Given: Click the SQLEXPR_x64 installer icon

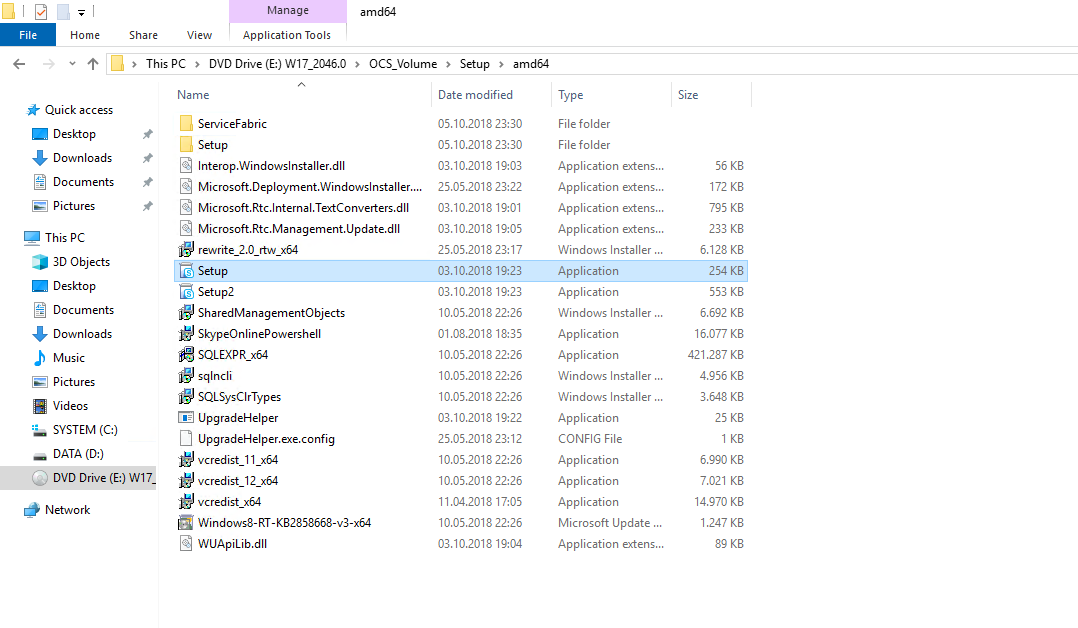Looking at the screenshot, I should tap(186, 355).
